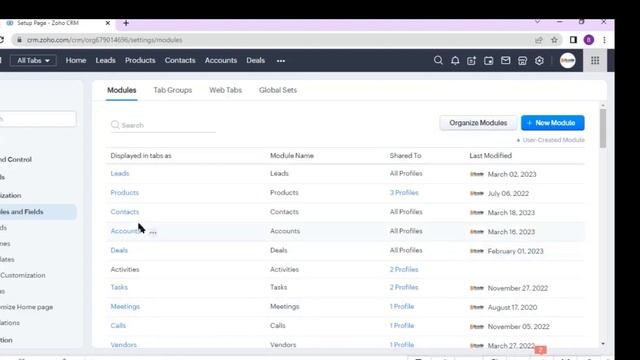
Task: Open Customize Home page in sidebar
Action: (x=27, y=307)
